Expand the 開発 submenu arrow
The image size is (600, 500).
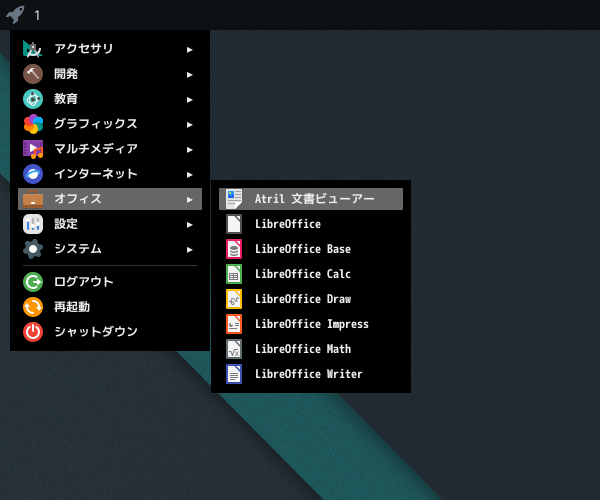[189, 75]
